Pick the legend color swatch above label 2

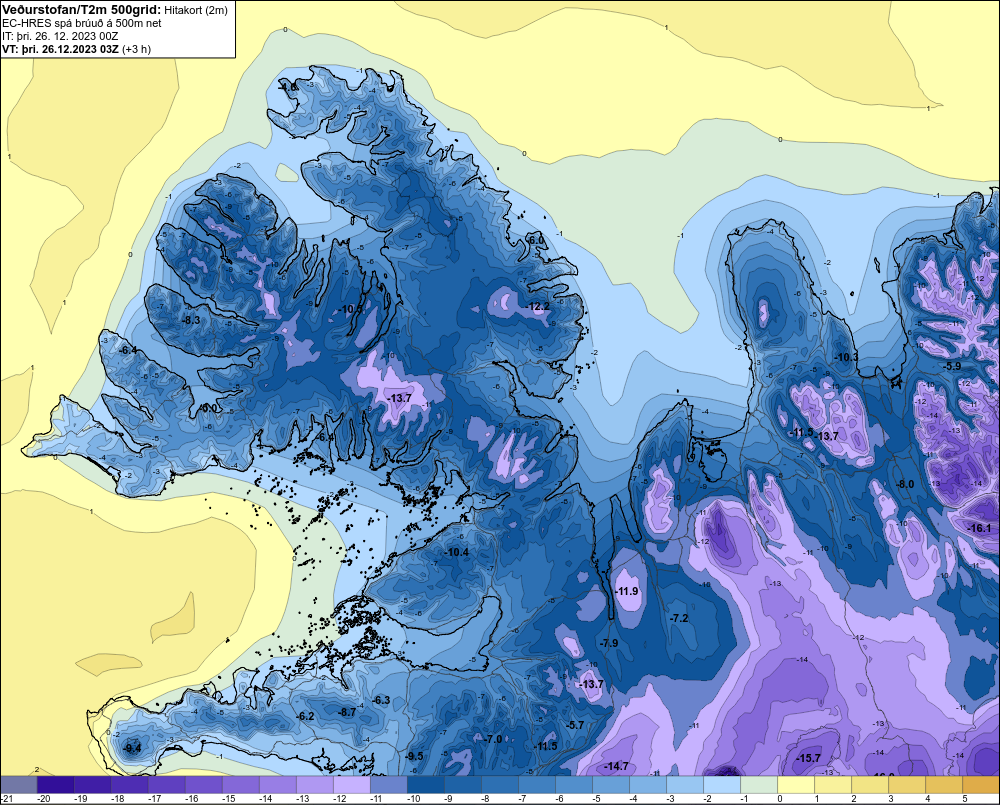[x=869, y=784]
